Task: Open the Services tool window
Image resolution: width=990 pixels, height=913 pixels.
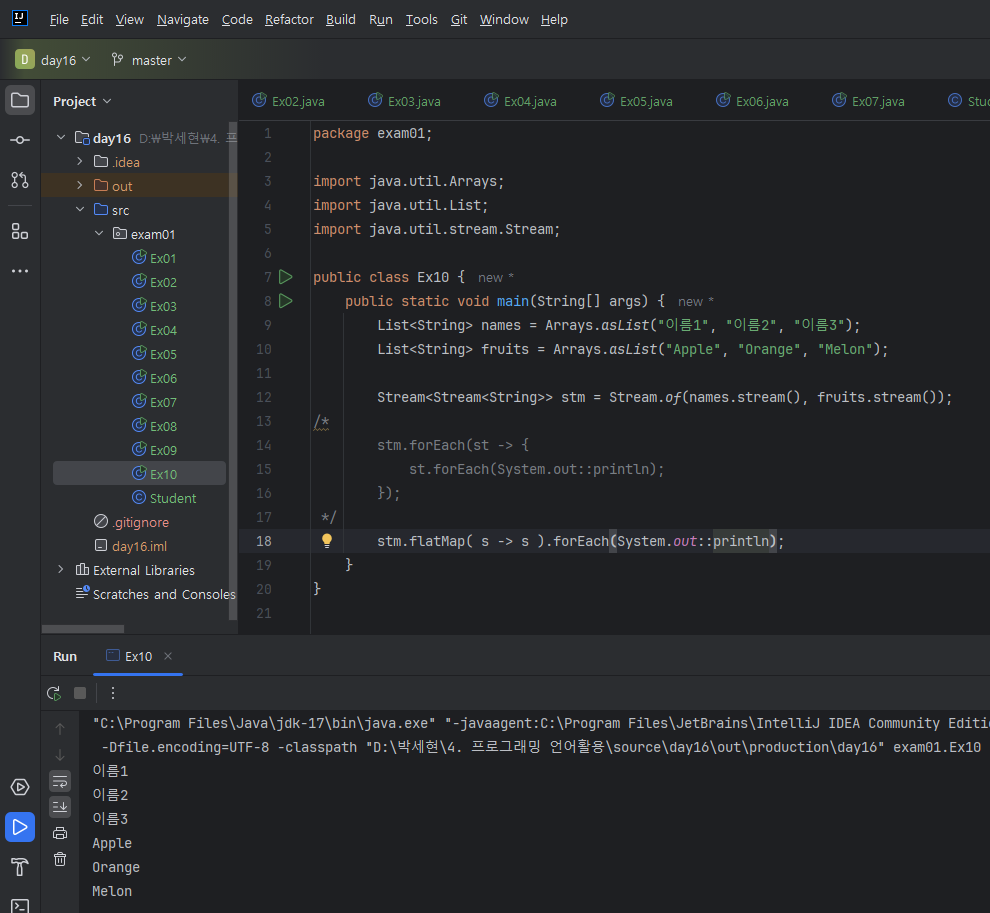Action: tap(20, 787)
